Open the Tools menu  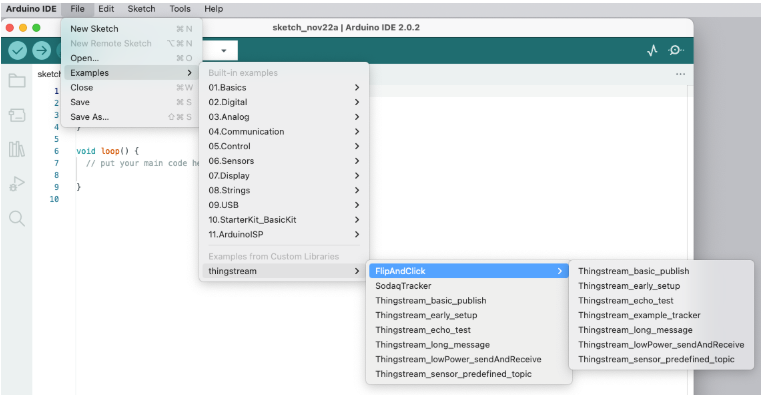point(180,9)
